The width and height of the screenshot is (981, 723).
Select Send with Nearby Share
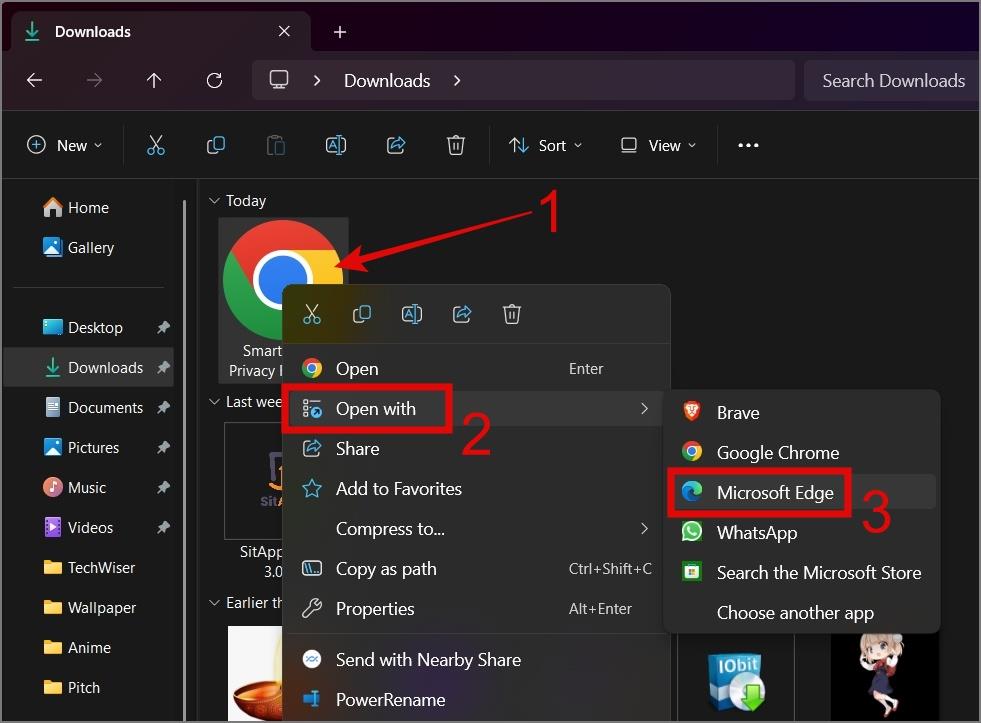(476, 660)
